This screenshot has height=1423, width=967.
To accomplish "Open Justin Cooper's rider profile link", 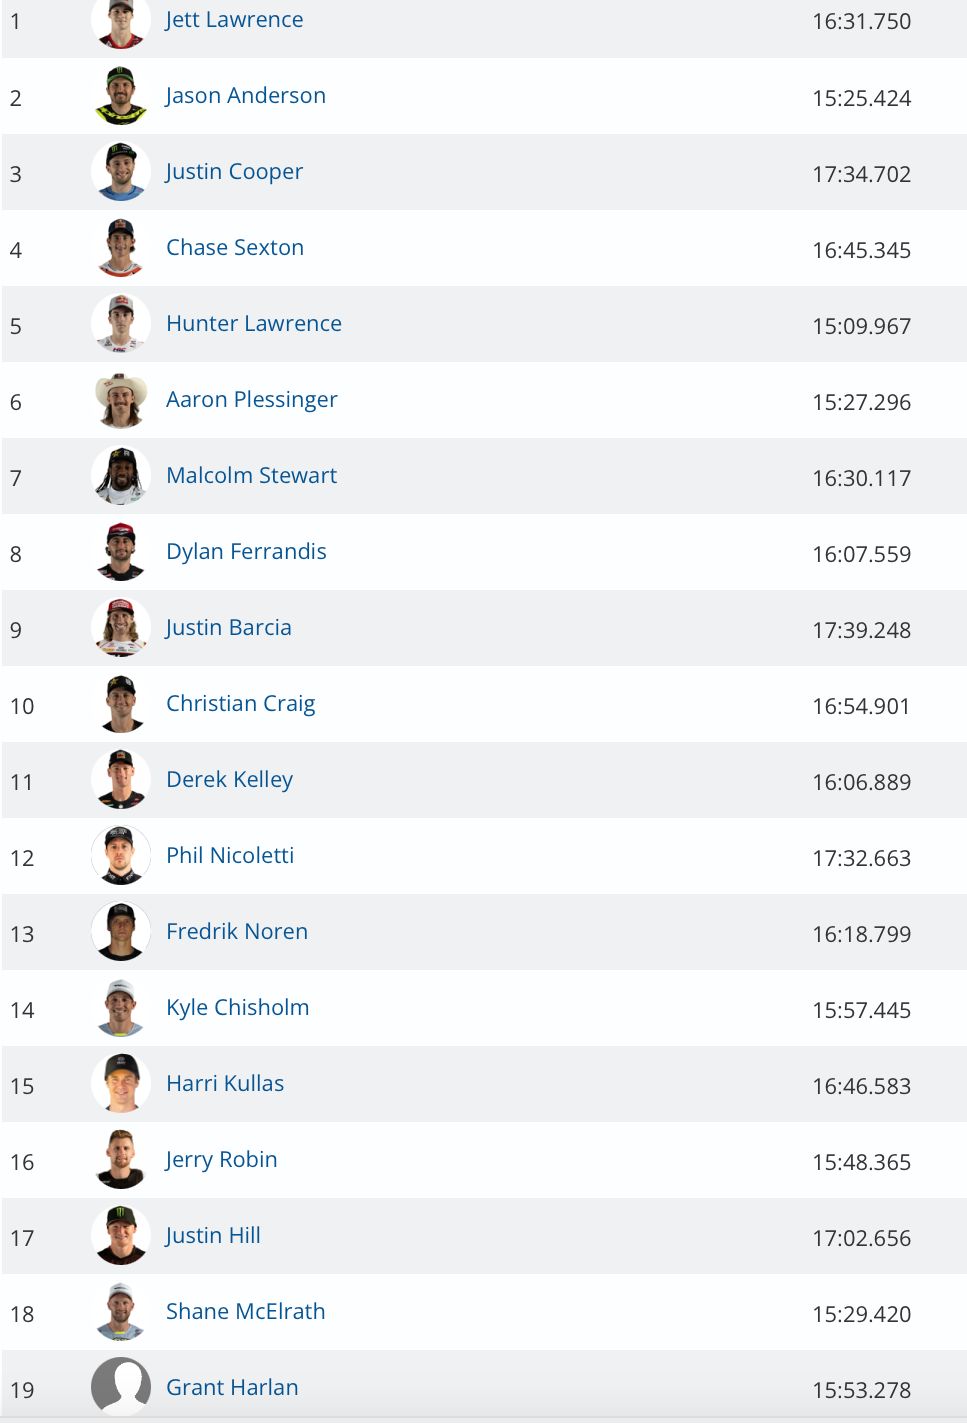I will click(234, 172).
